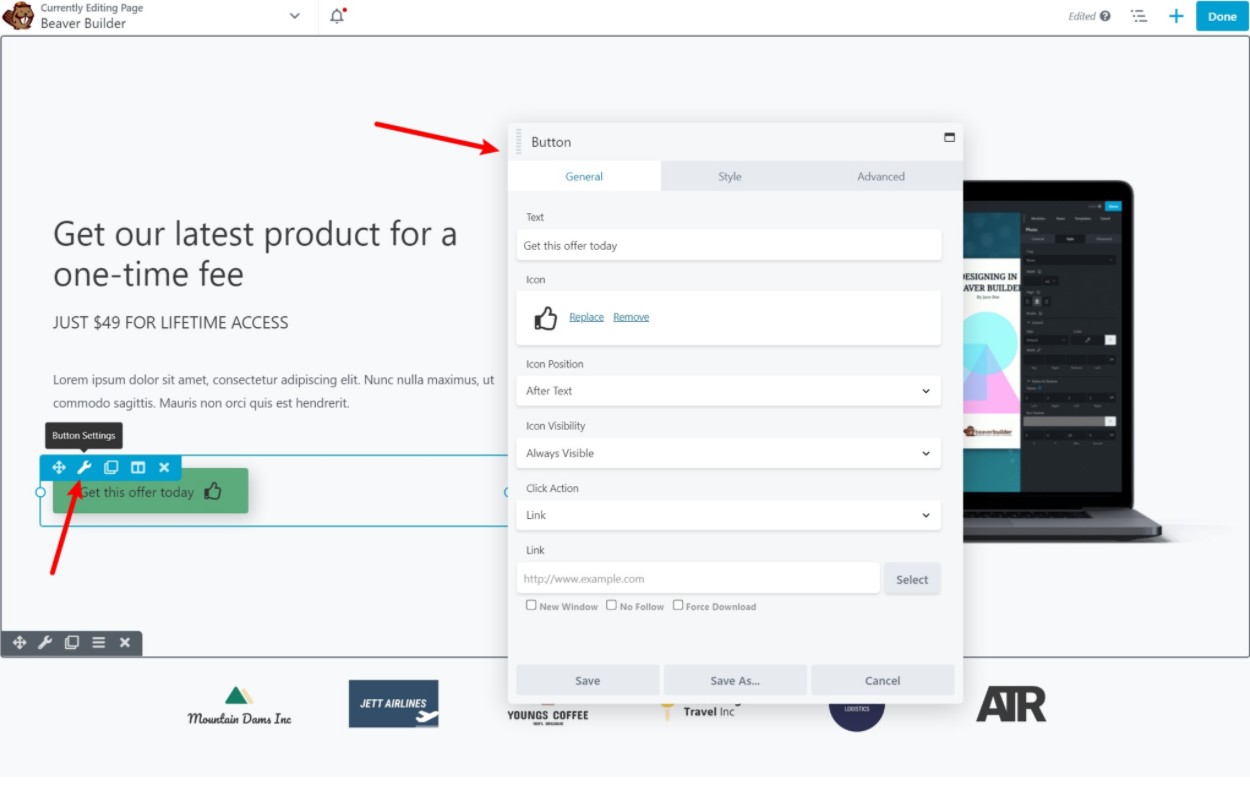Click the Done button
This screenshot has width=1250, height=788.
tap(1222, 16)
